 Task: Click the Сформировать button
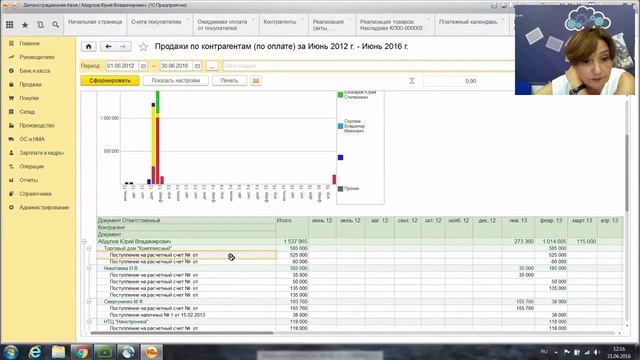(110, 81)
